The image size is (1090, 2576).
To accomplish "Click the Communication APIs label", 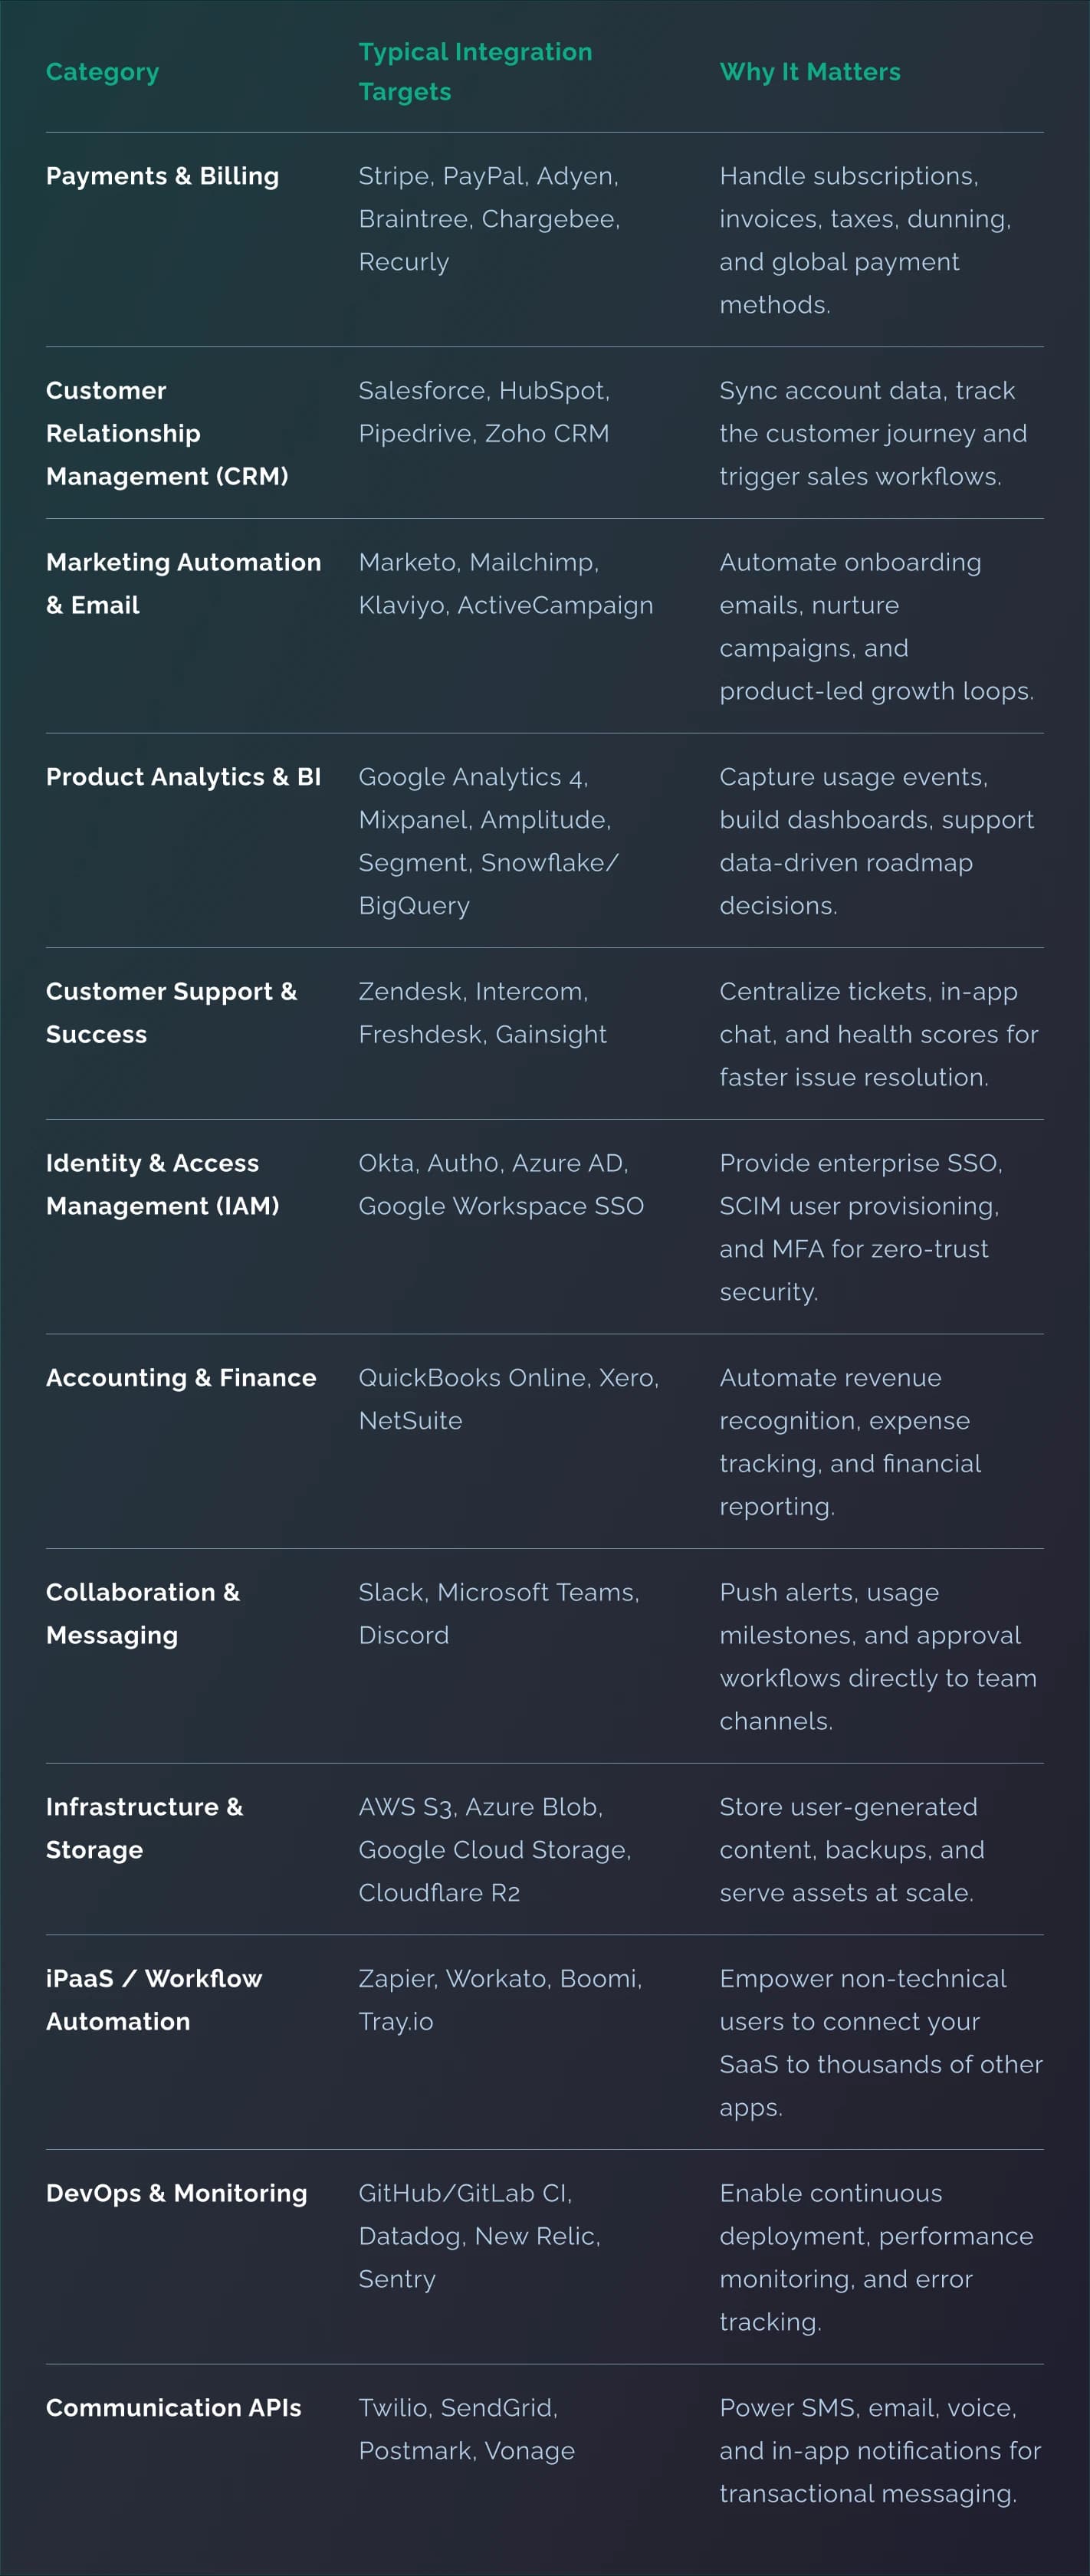I will pyautogui.click(x=173, y=2408).
